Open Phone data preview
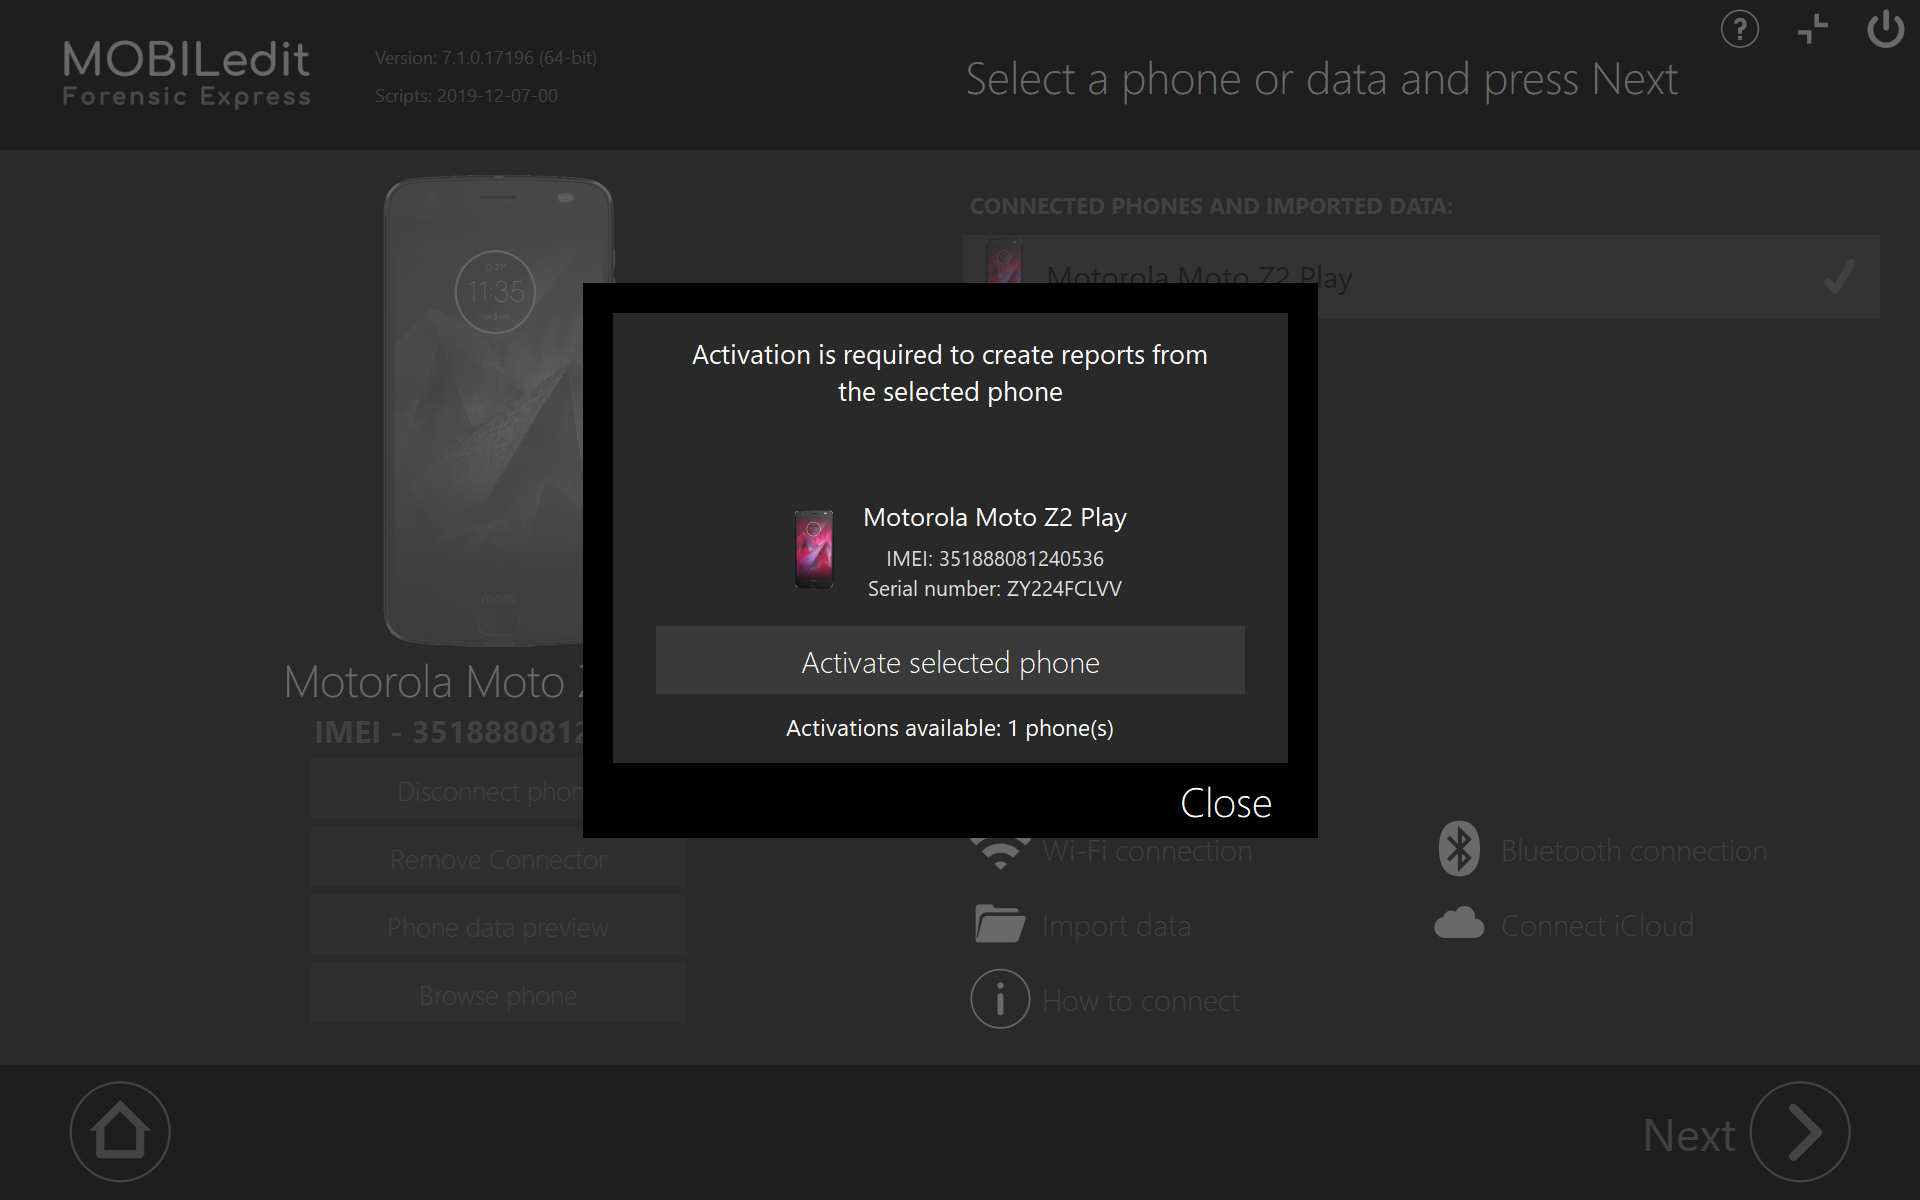Image resolution: width=1920 pixels, height=1200 pixels. 498,927
